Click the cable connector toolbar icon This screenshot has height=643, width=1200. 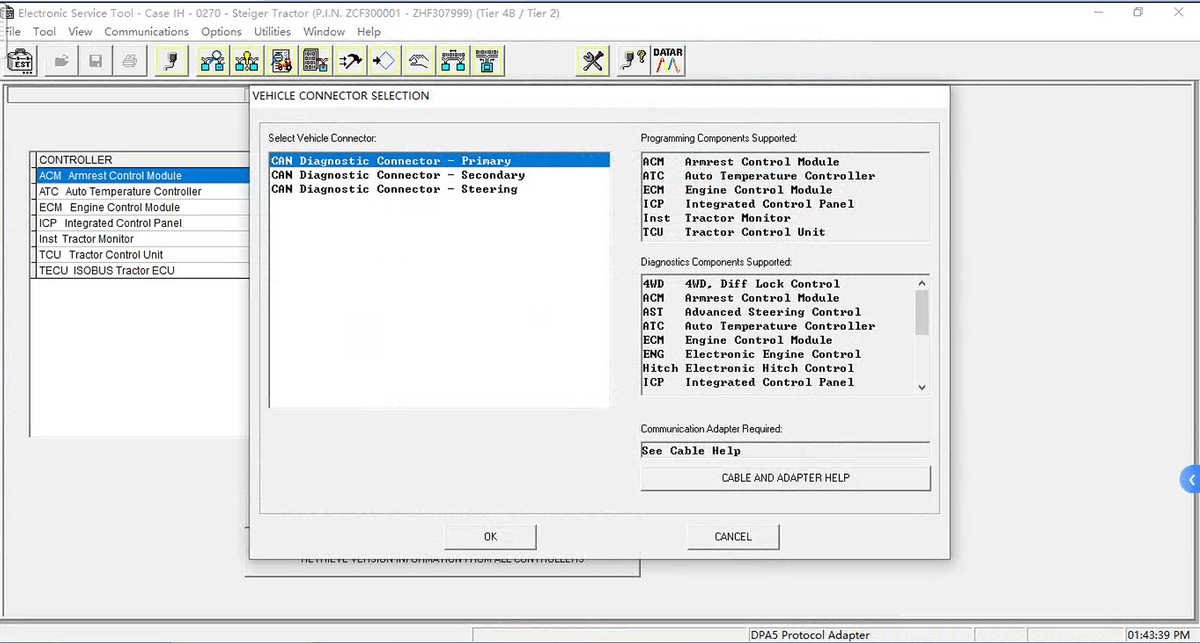(172, 62)
